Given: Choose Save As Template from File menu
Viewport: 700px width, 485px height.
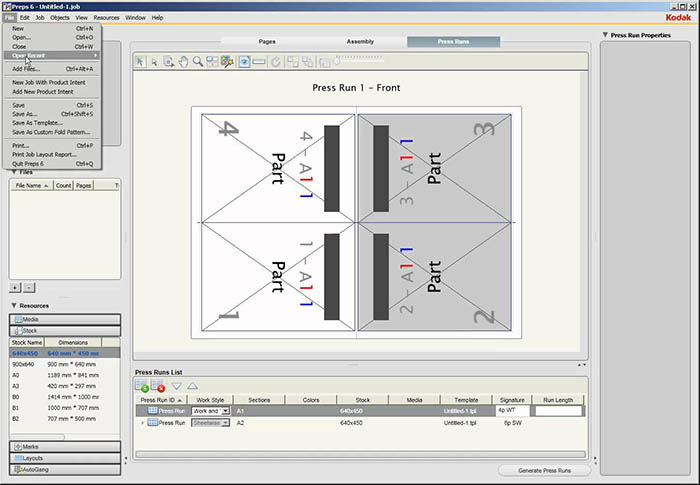Looking at the screenshot, I should [x=38, y=122].
